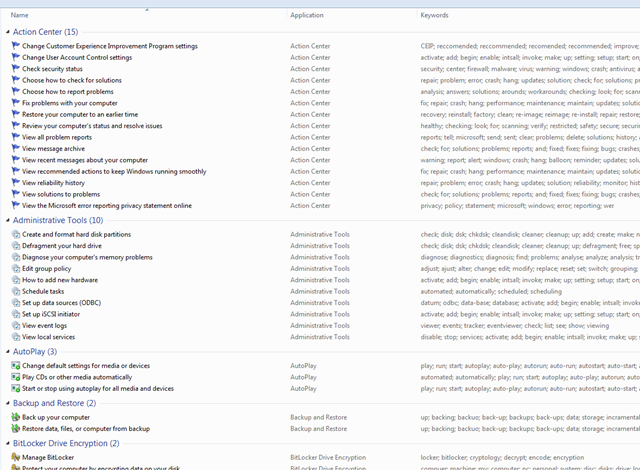Screen dimensions: 640x470
Task: Click AutoPlay icon beside Change default settings for media
Action: click(x=16, y=366)
